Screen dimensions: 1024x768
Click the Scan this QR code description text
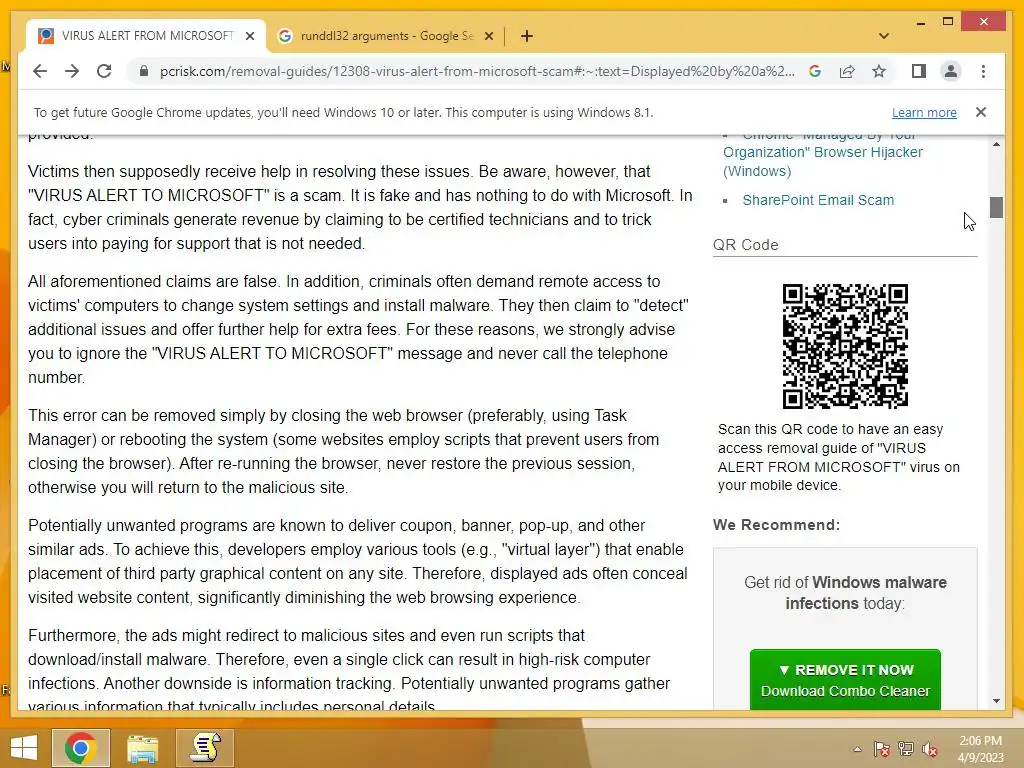[x=839, y=457]
